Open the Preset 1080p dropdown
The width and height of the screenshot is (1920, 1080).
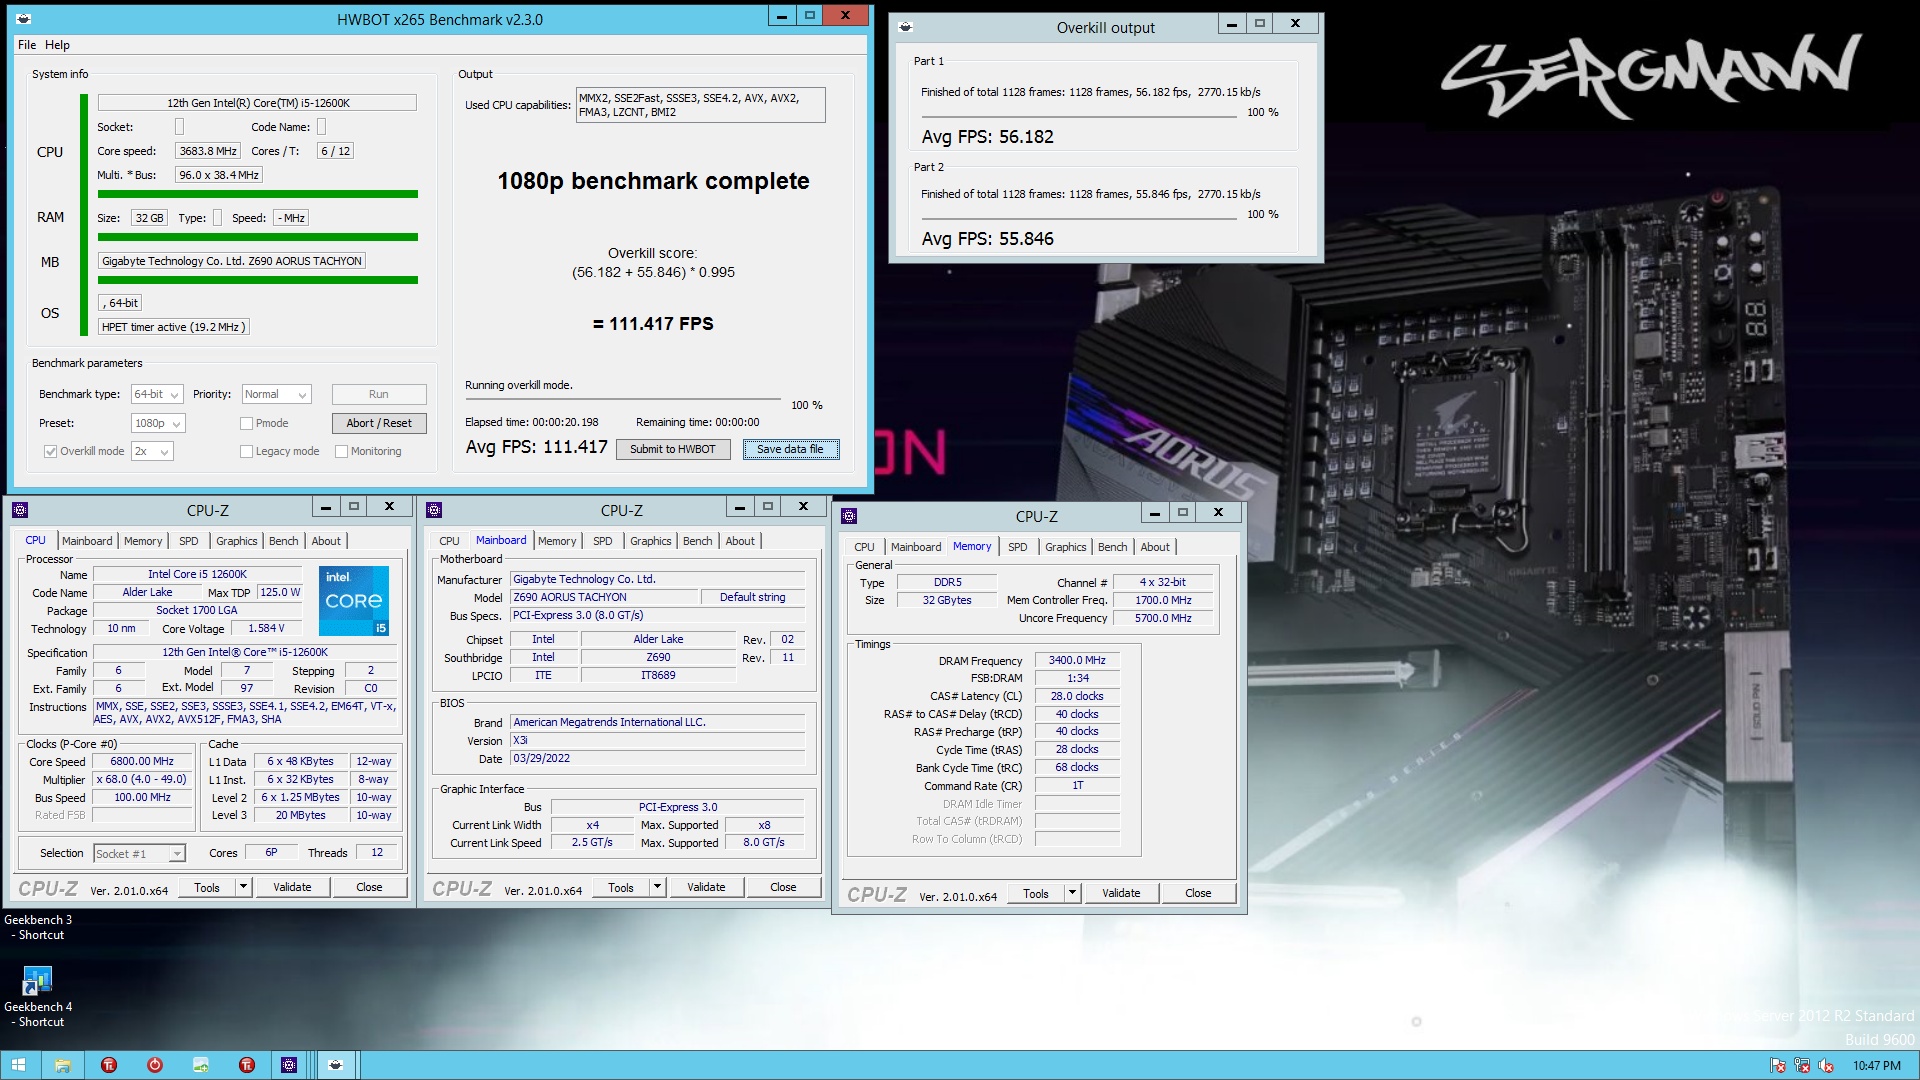click(x=158, y=424)
